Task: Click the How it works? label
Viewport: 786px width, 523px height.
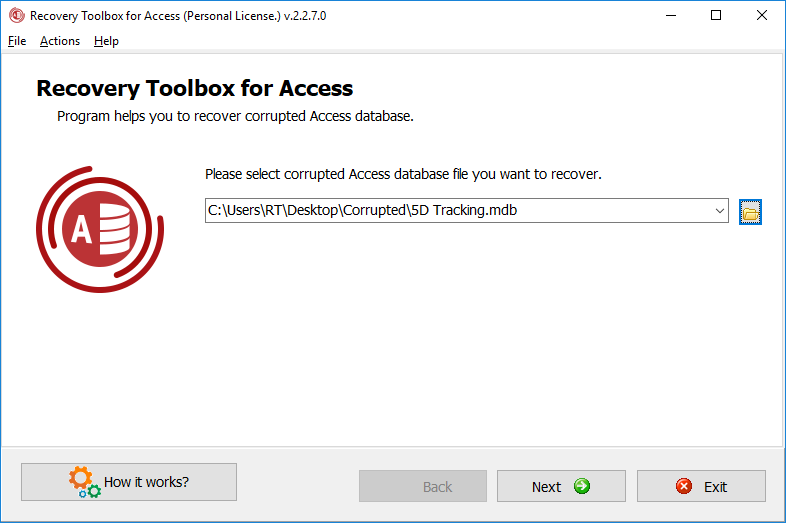Action: pos(146,482)
